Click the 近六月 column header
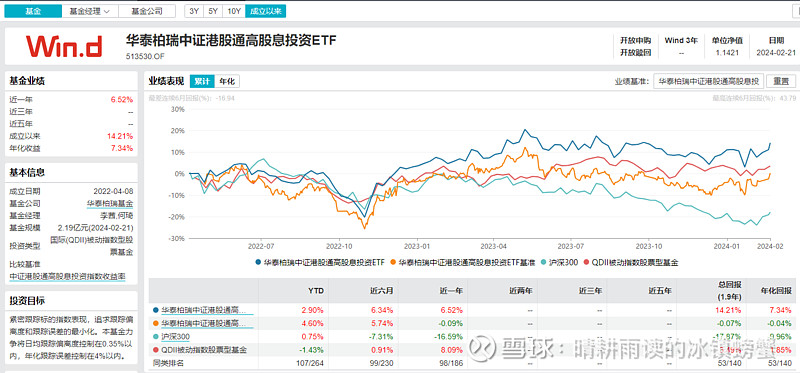The width and height of the screenshot is (800, 373). tap(381, 291)
